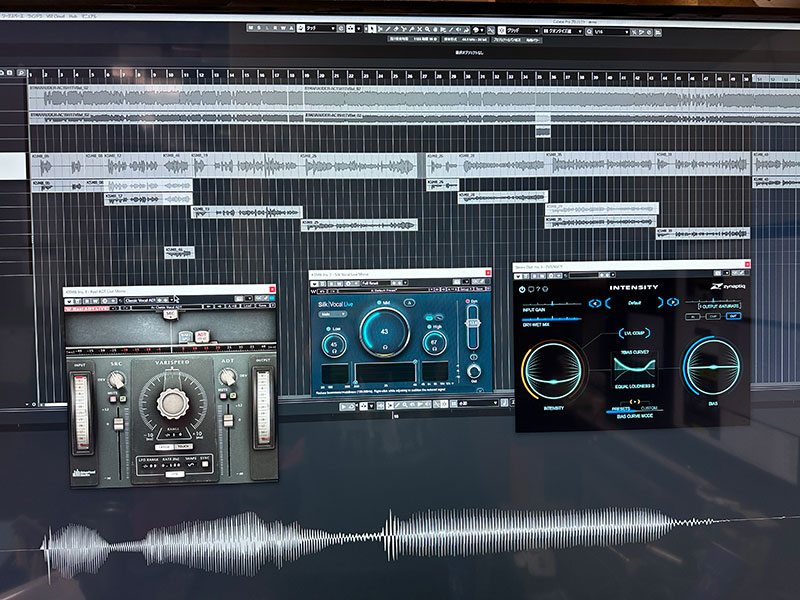Toggle the Solo S button in Cubase top toolbar
Viewport: 800px width, 600px height.
tap(259, 28)
